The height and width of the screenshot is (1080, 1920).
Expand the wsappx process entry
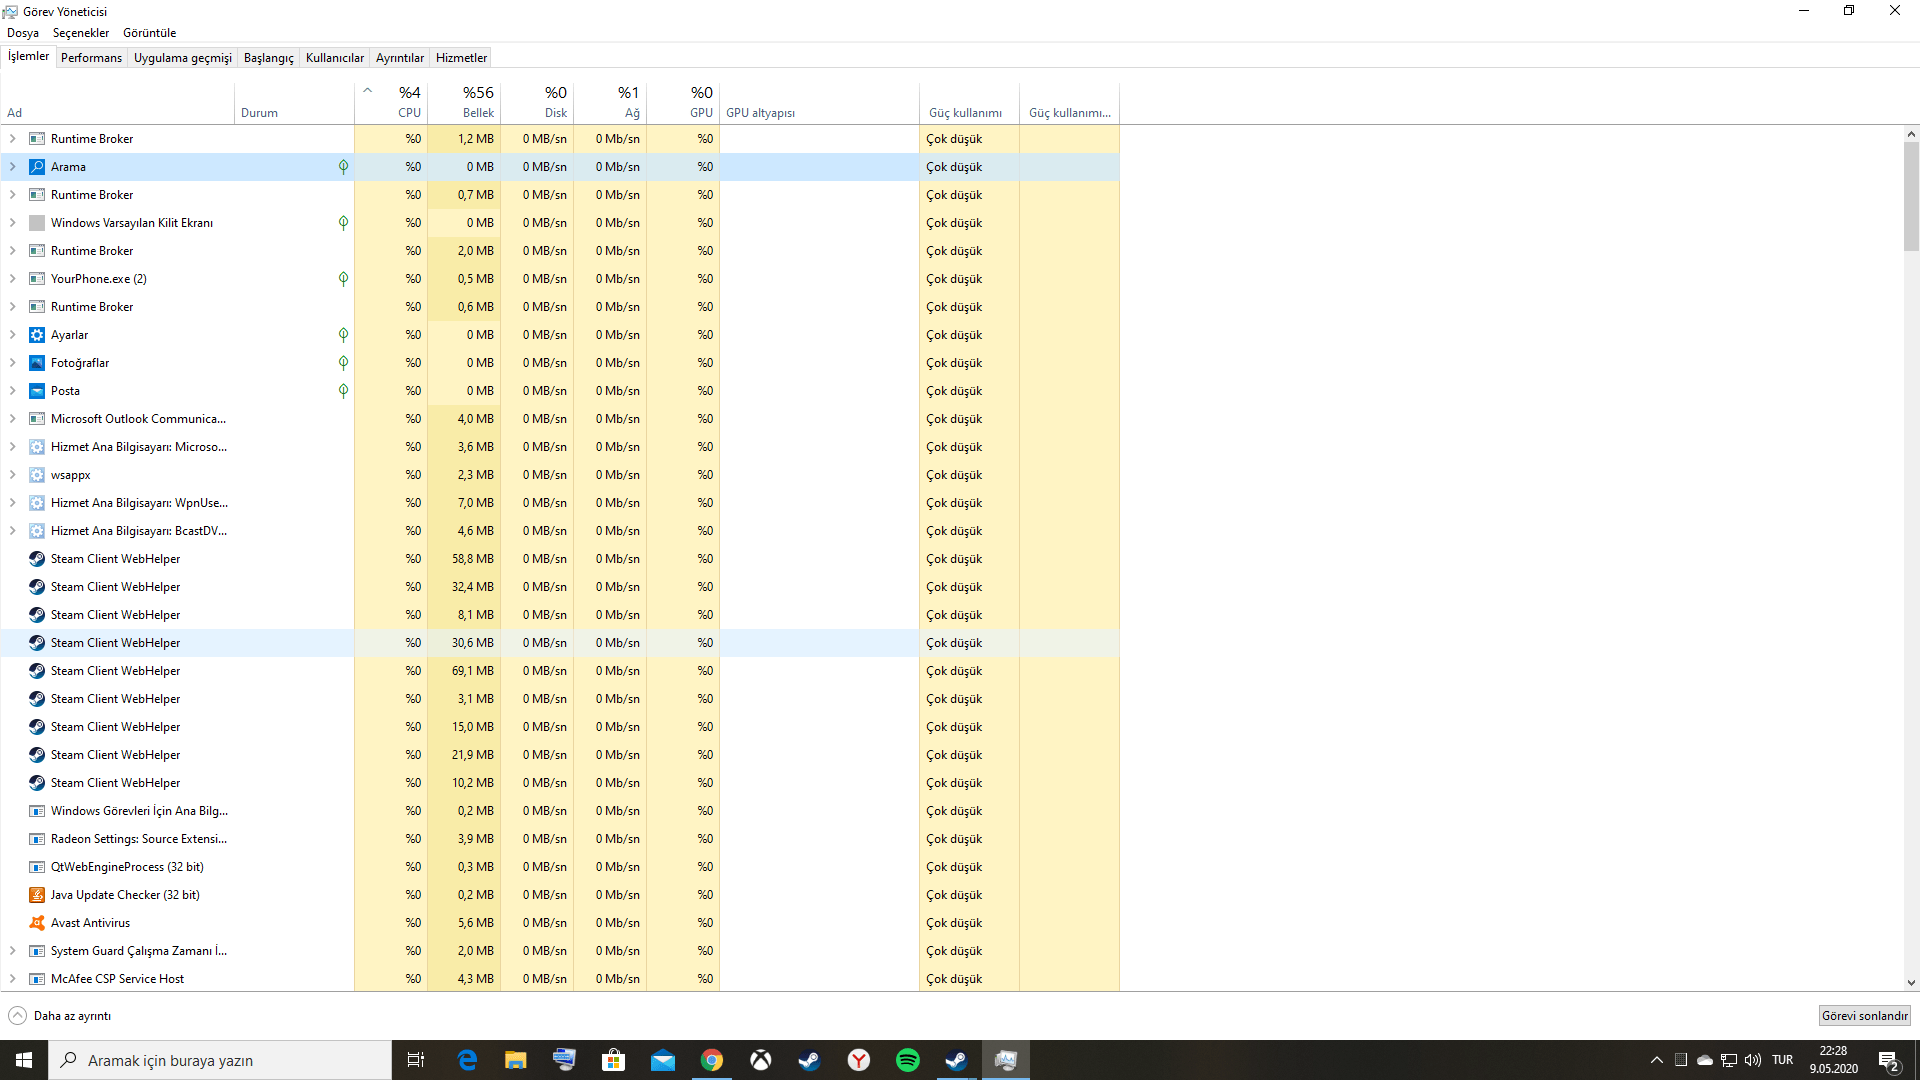tap(13, 475)
